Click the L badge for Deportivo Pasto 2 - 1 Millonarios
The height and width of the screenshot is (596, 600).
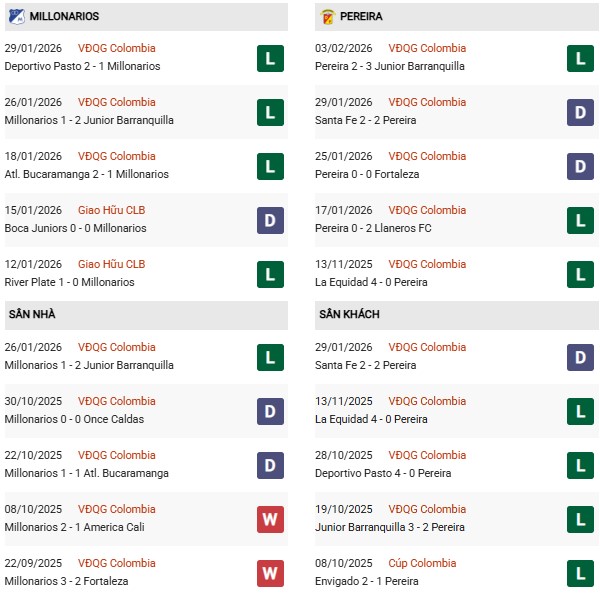coord(270,58)
